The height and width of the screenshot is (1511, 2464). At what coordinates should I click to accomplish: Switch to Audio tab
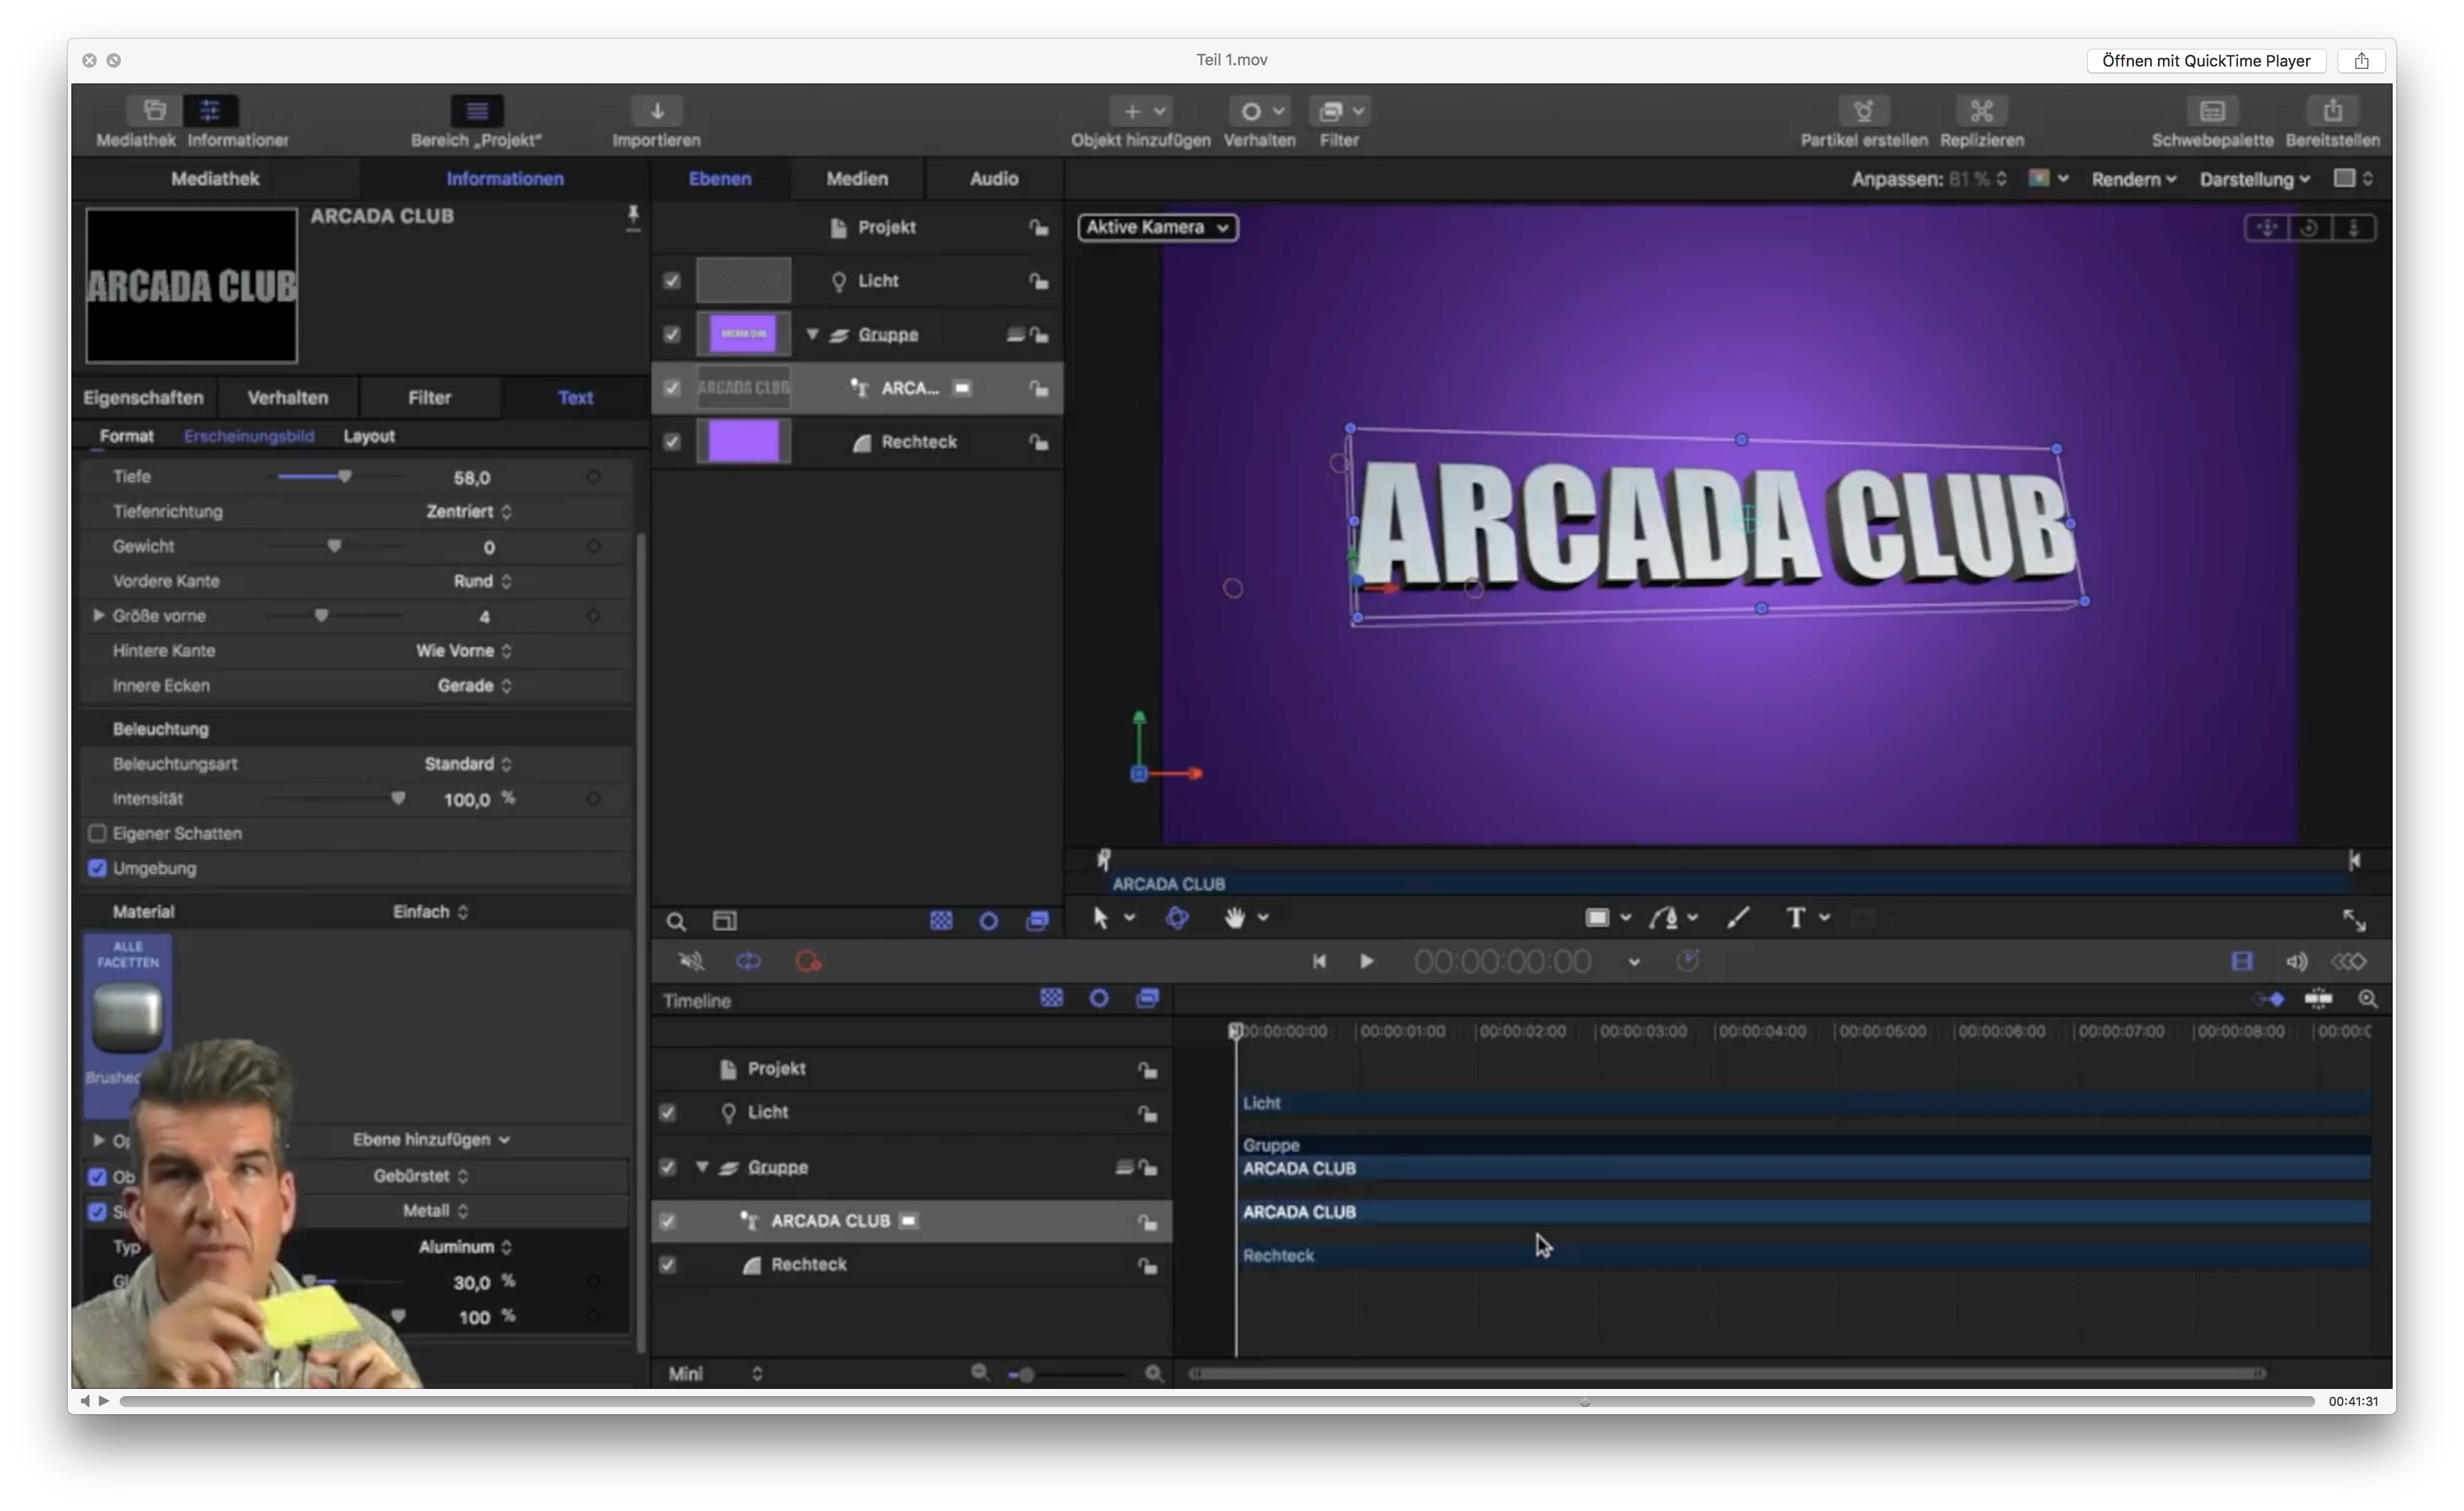993,179
